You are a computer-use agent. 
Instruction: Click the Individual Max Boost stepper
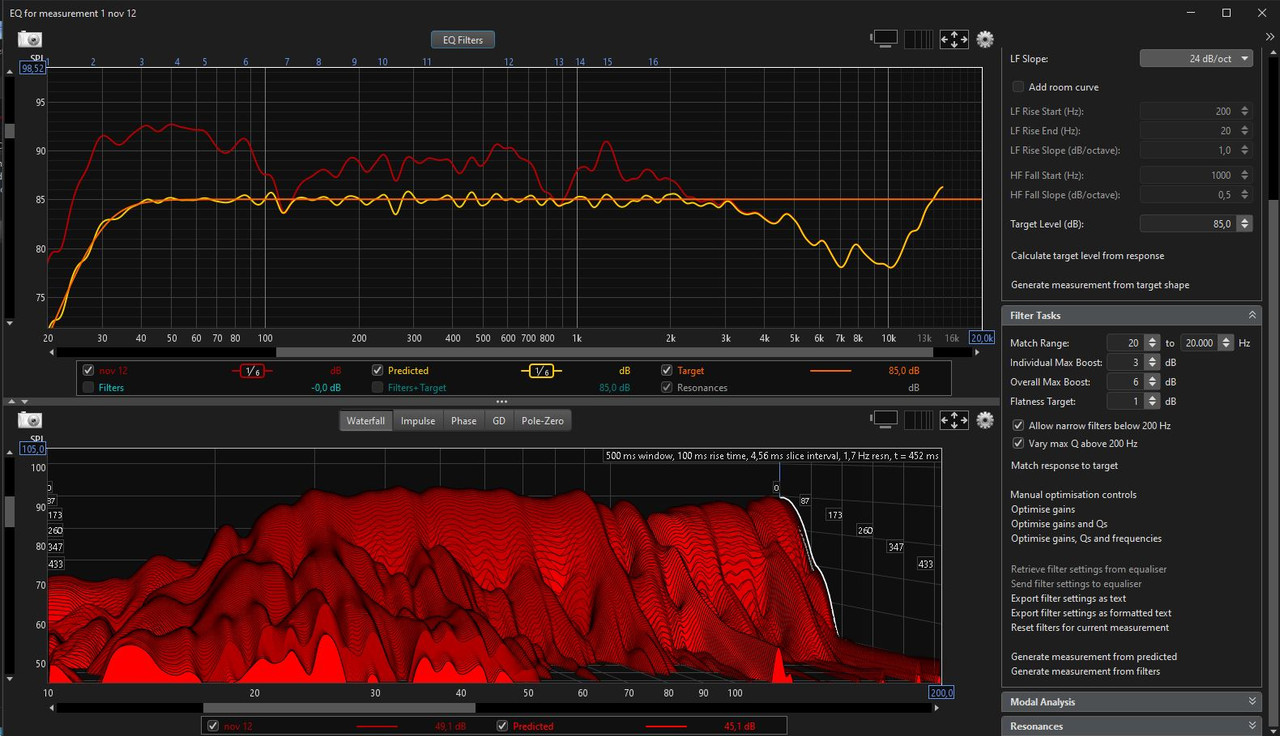tap(1152, 362)
